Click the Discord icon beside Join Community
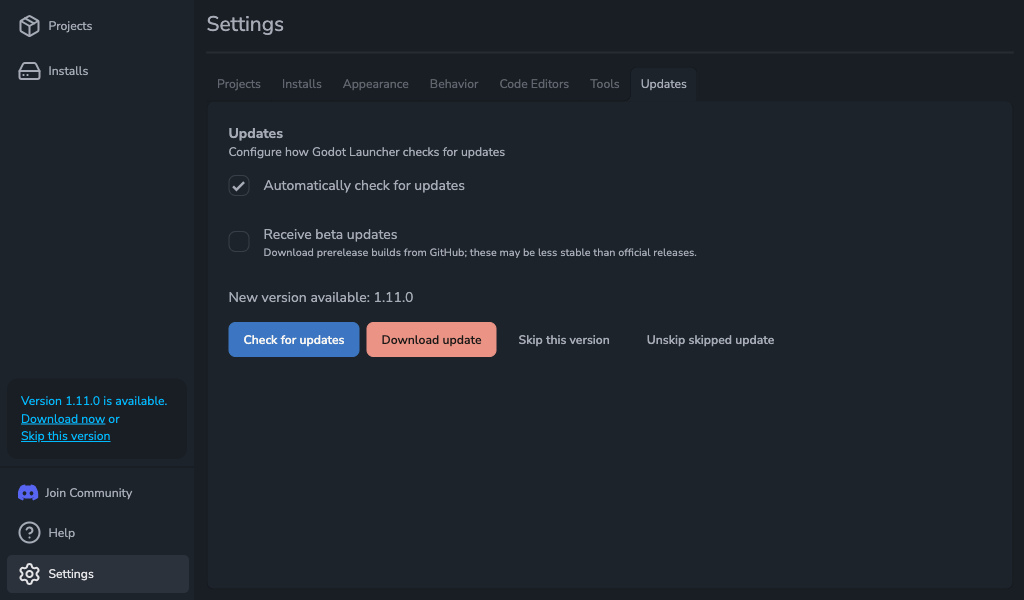The height and width of the screenshot is (600, 1024). click(x=28, y=493)
